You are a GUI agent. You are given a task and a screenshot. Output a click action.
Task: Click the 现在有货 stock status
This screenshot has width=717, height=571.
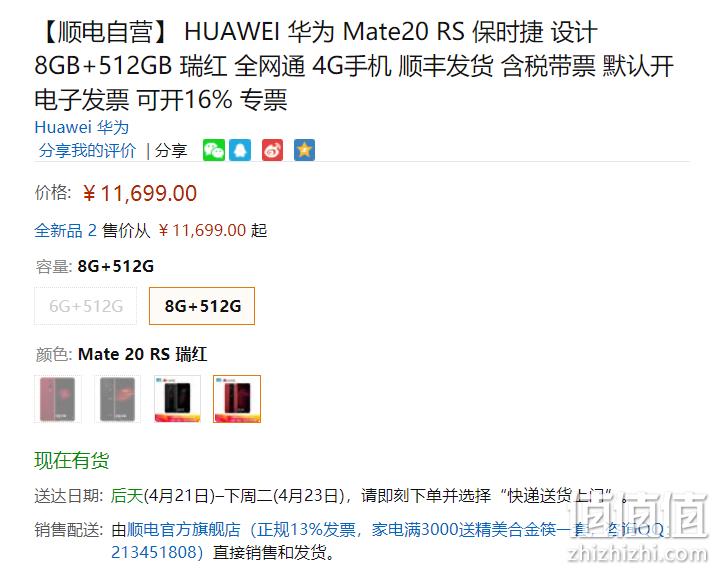click(72, 460)
